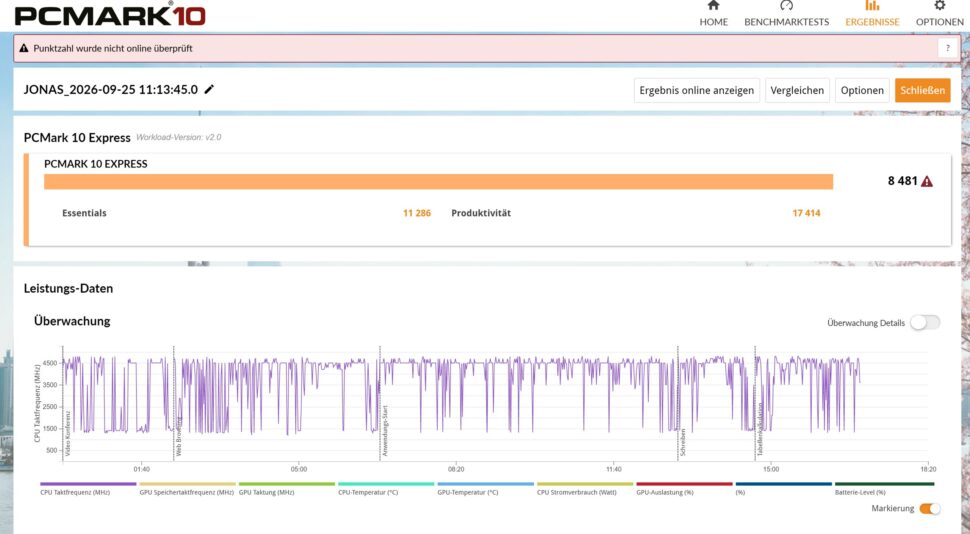
Task: Go to HOME menu label
Action: click(x=713, y=22)
